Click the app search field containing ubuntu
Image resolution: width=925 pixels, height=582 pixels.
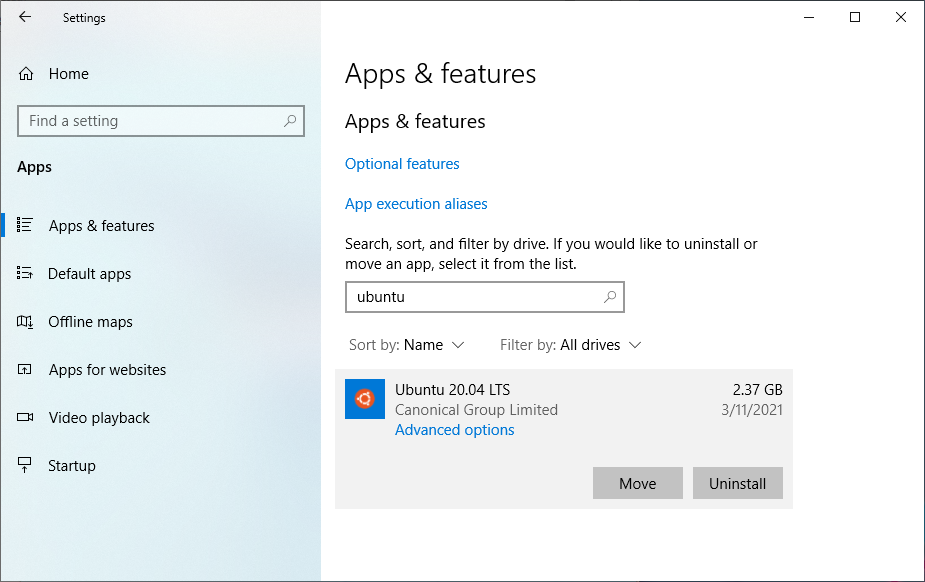click(470, 297)
